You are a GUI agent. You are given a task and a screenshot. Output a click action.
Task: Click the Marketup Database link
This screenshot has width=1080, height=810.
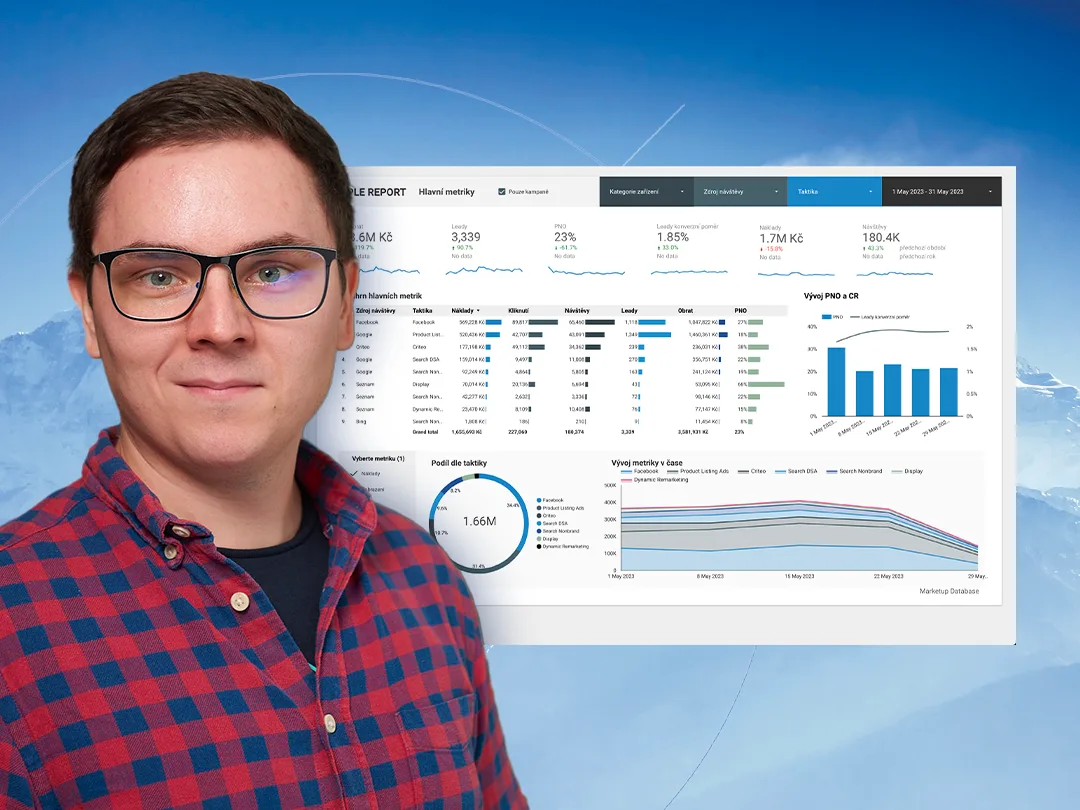click(948, 591)
